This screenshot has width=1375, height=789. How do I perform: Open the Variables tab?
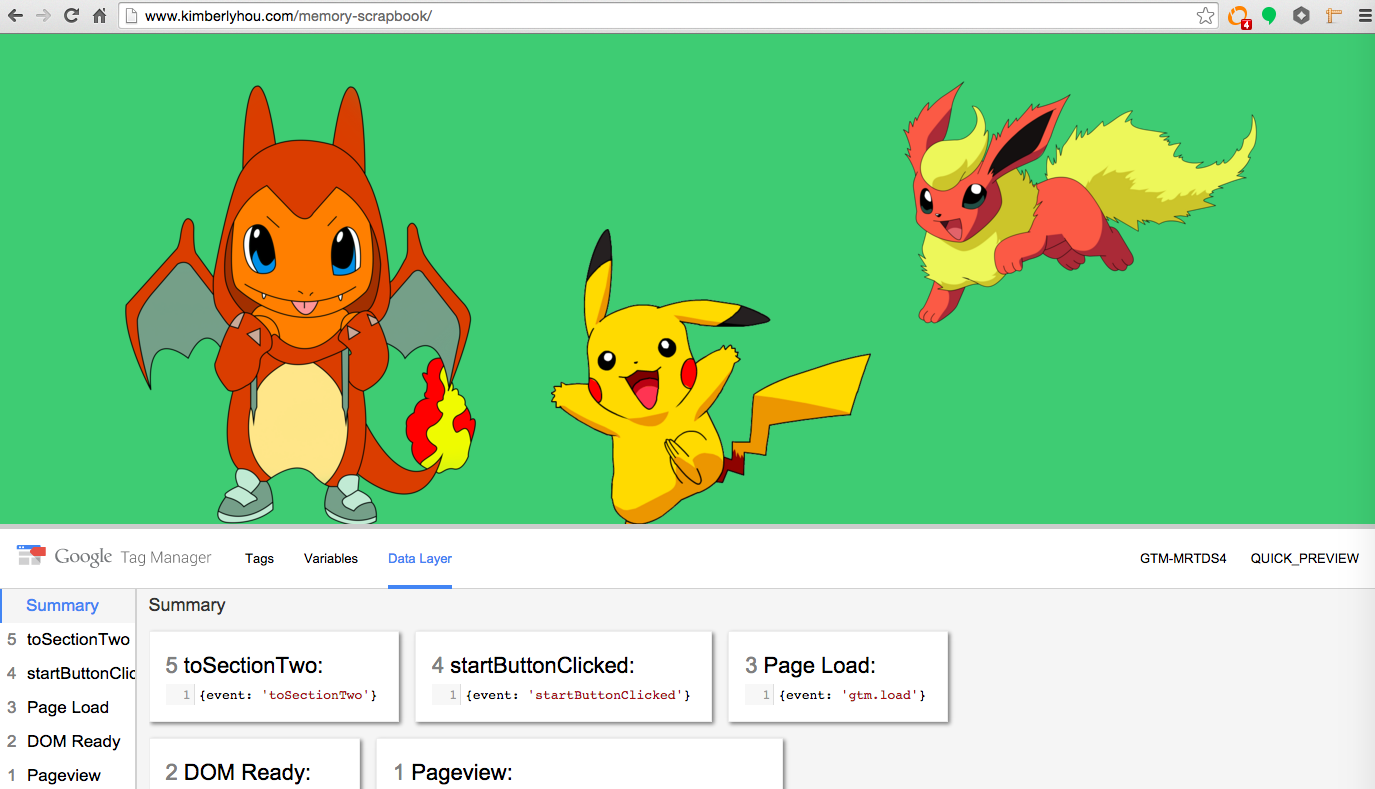tap(331, 558)
